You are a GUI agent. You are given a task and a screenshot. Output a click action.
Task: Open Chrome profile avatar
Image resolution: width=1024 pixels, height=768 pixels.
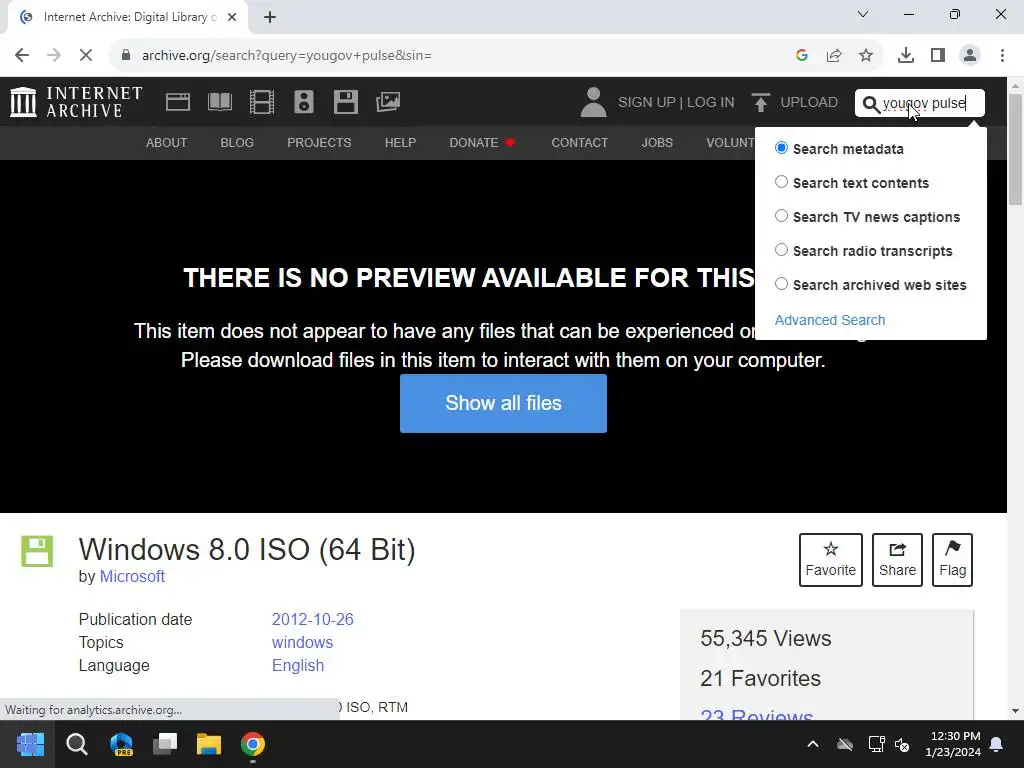970,56
